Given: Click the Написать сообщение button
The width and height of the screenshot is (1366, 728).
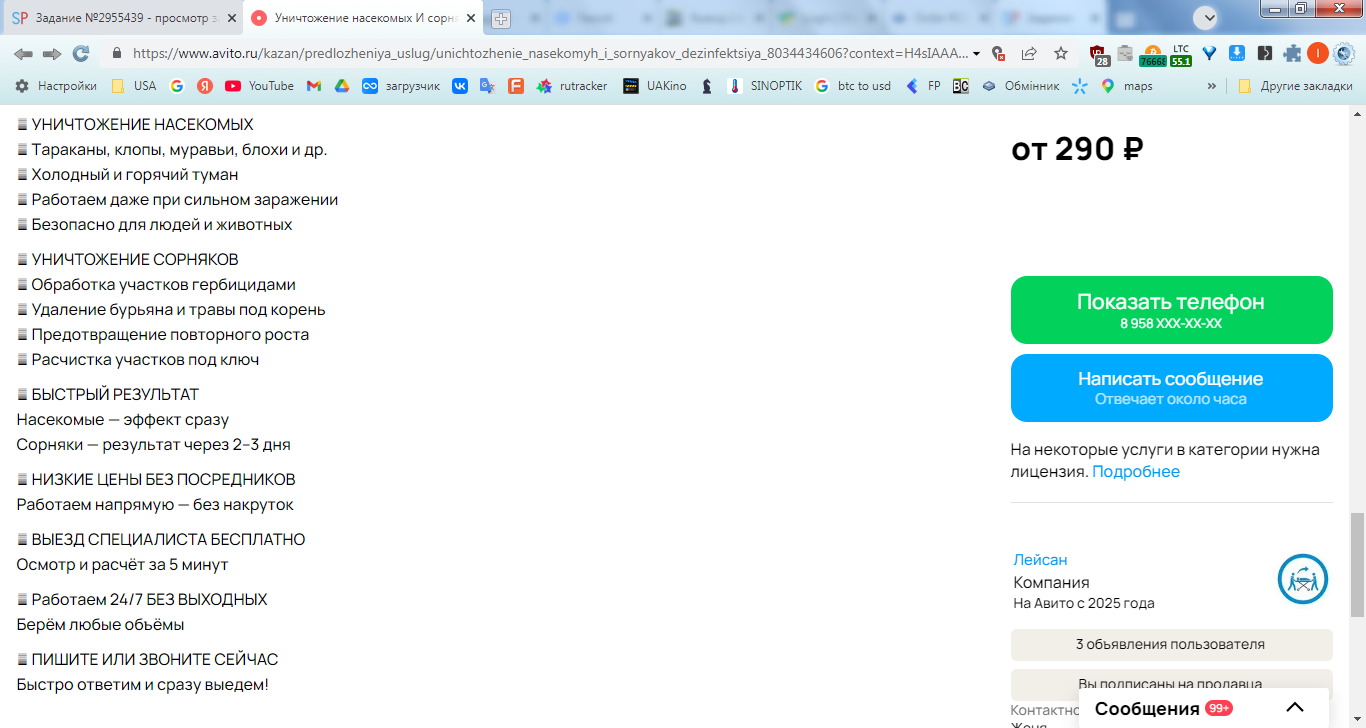Looking at the screenshot, I should pyautogui.click(x=1172, y=388).
